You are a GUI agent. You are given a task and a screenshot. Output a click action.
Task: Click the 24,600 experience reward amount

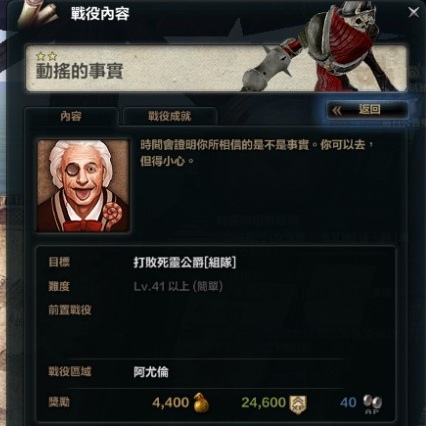(264, 403)
